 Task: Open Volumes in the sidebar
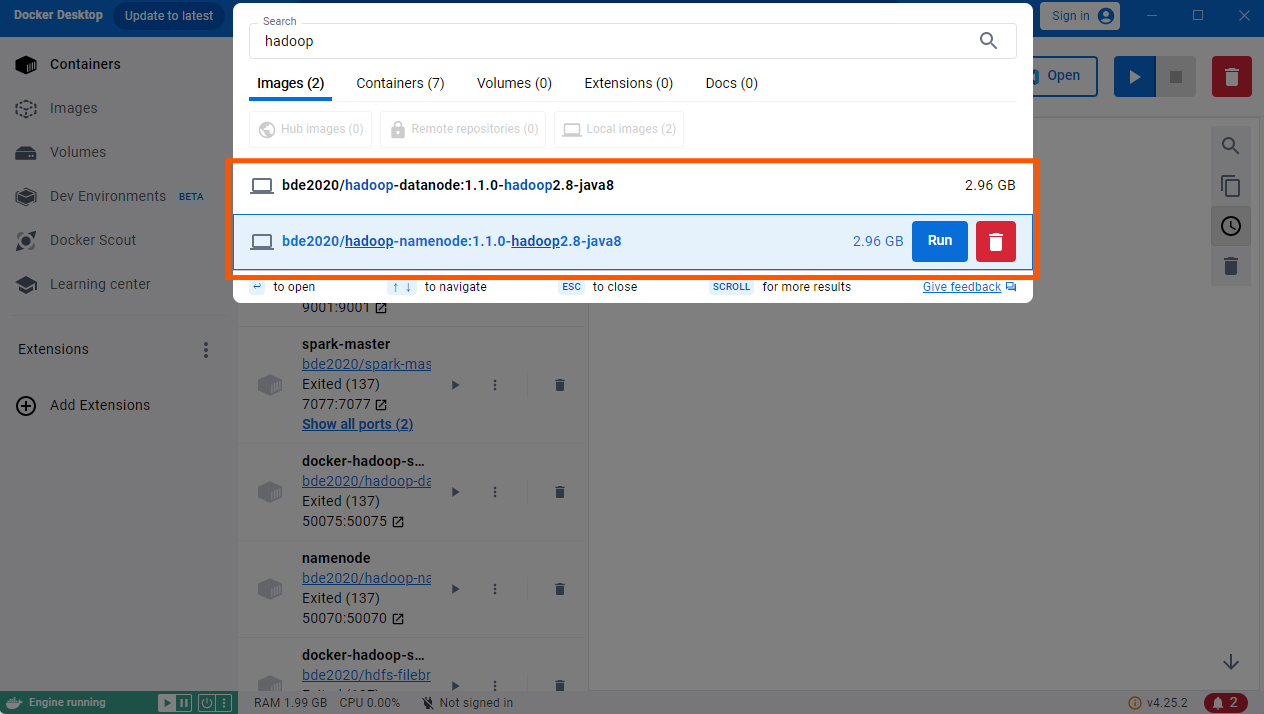[60, 152]
